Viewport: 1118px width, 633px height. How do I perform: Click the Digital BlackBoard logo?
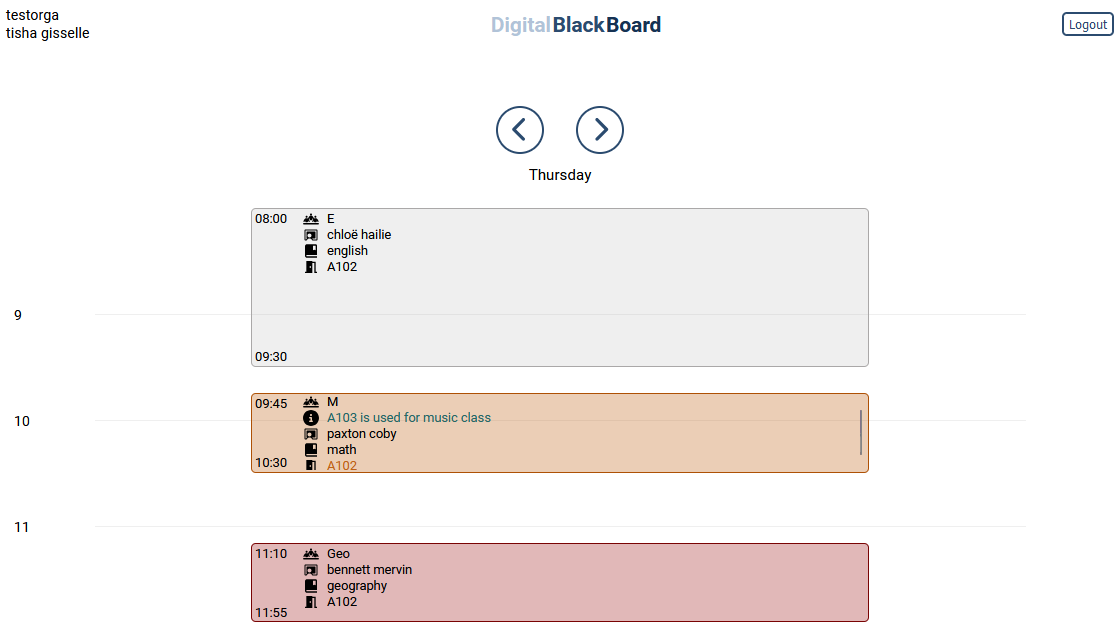coord(575,25)
